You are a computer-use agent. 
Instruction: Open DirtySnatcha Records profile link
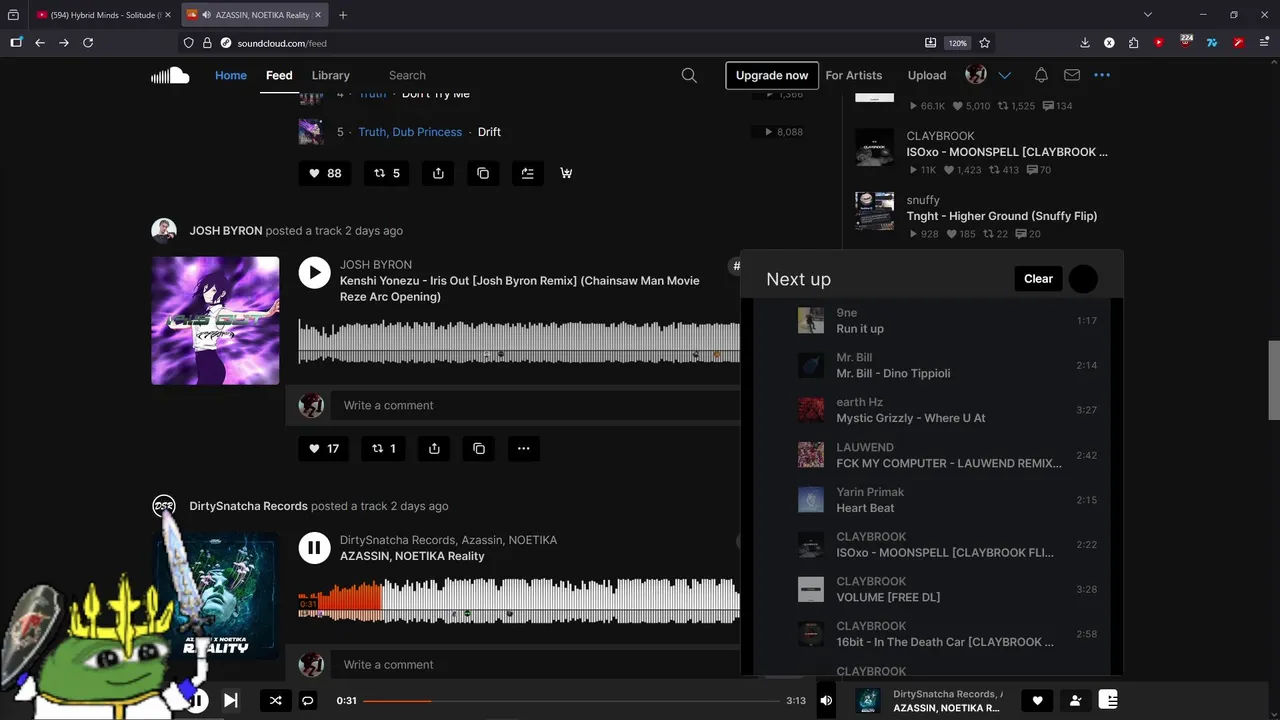pos(248,506)
